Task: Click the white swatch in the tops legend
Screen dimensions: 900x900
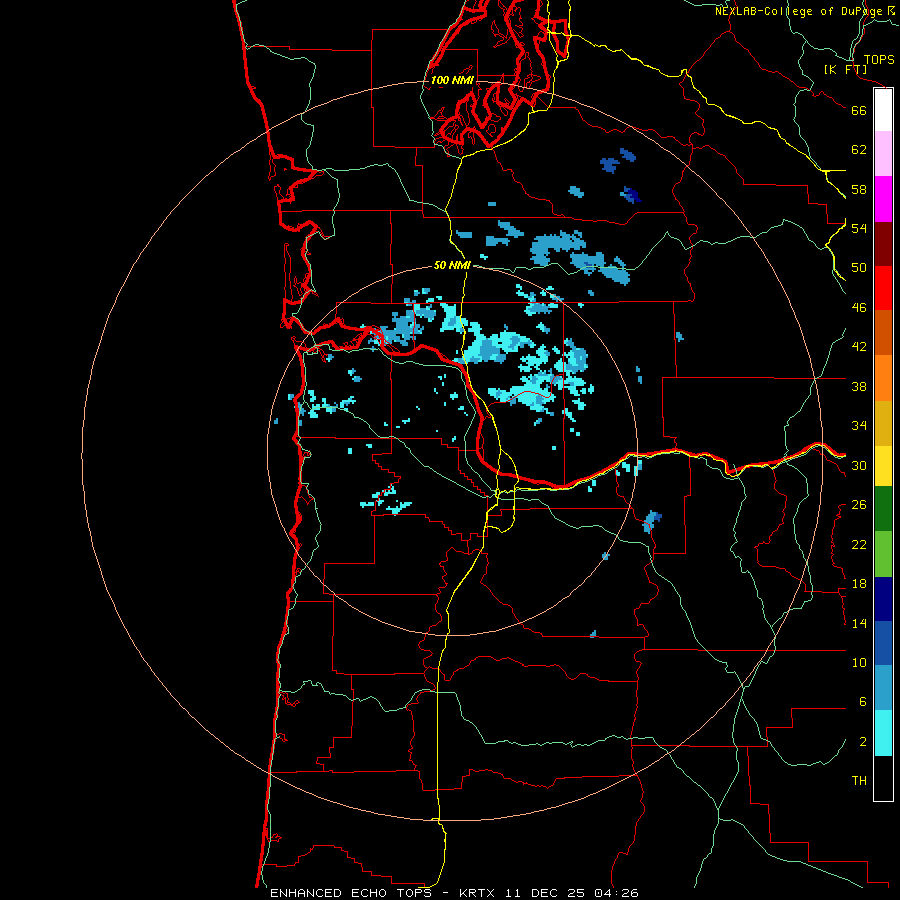Action: [883, 110]
